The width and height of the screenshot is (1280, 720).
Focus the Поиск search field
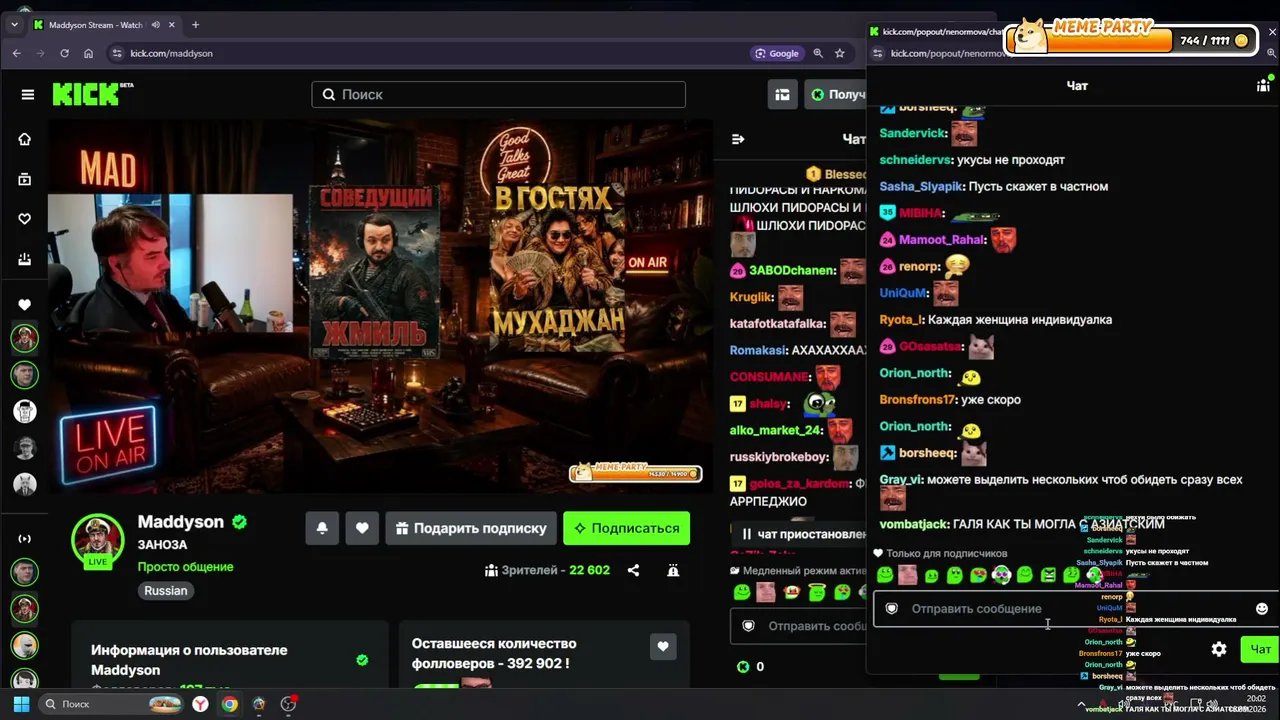[x=498, y=94]
